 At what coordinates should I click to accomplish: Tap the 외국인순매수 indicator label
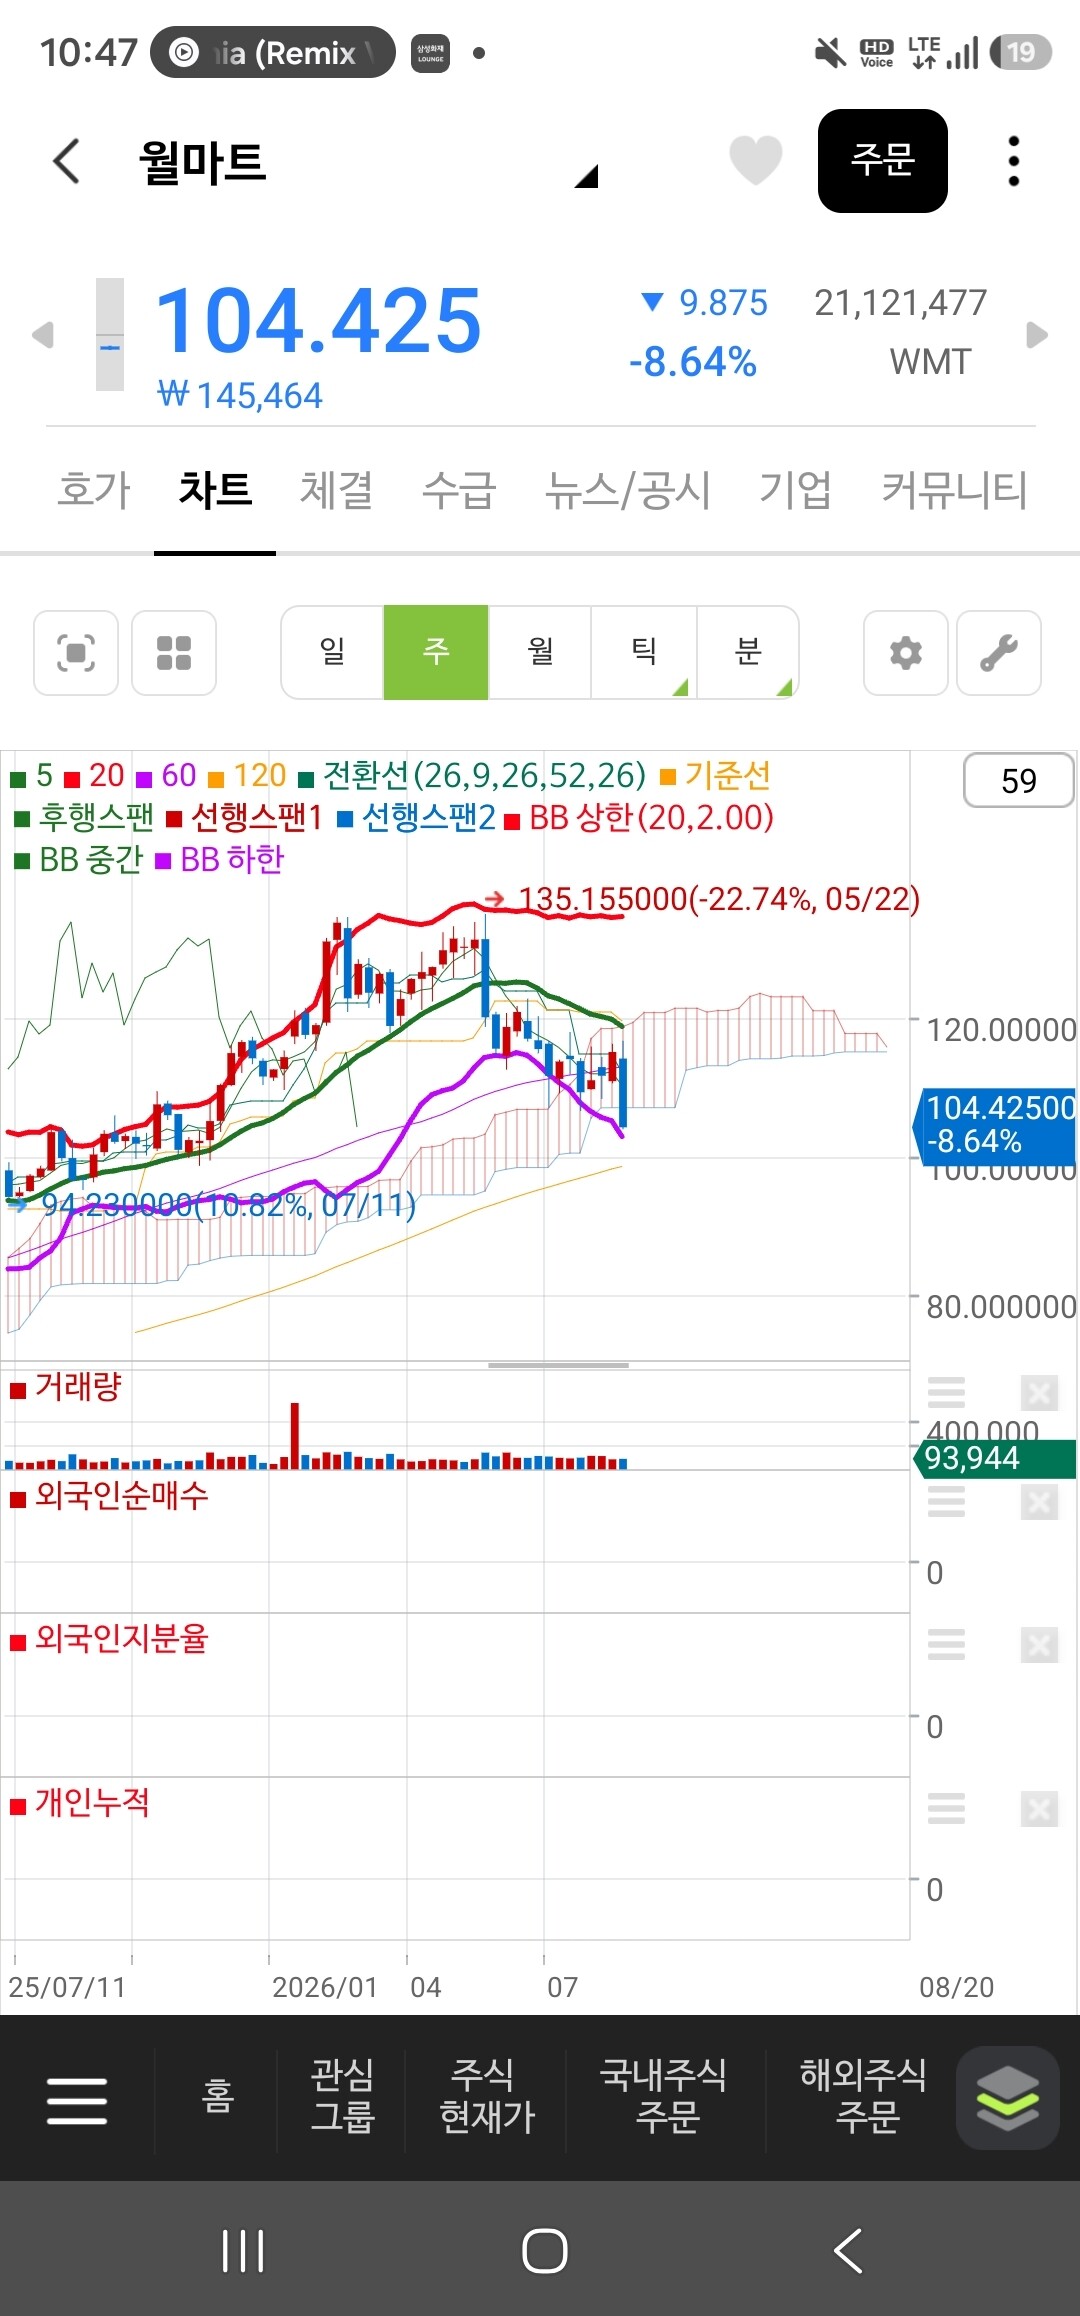pyautogui.click(x=109, y=1496)
